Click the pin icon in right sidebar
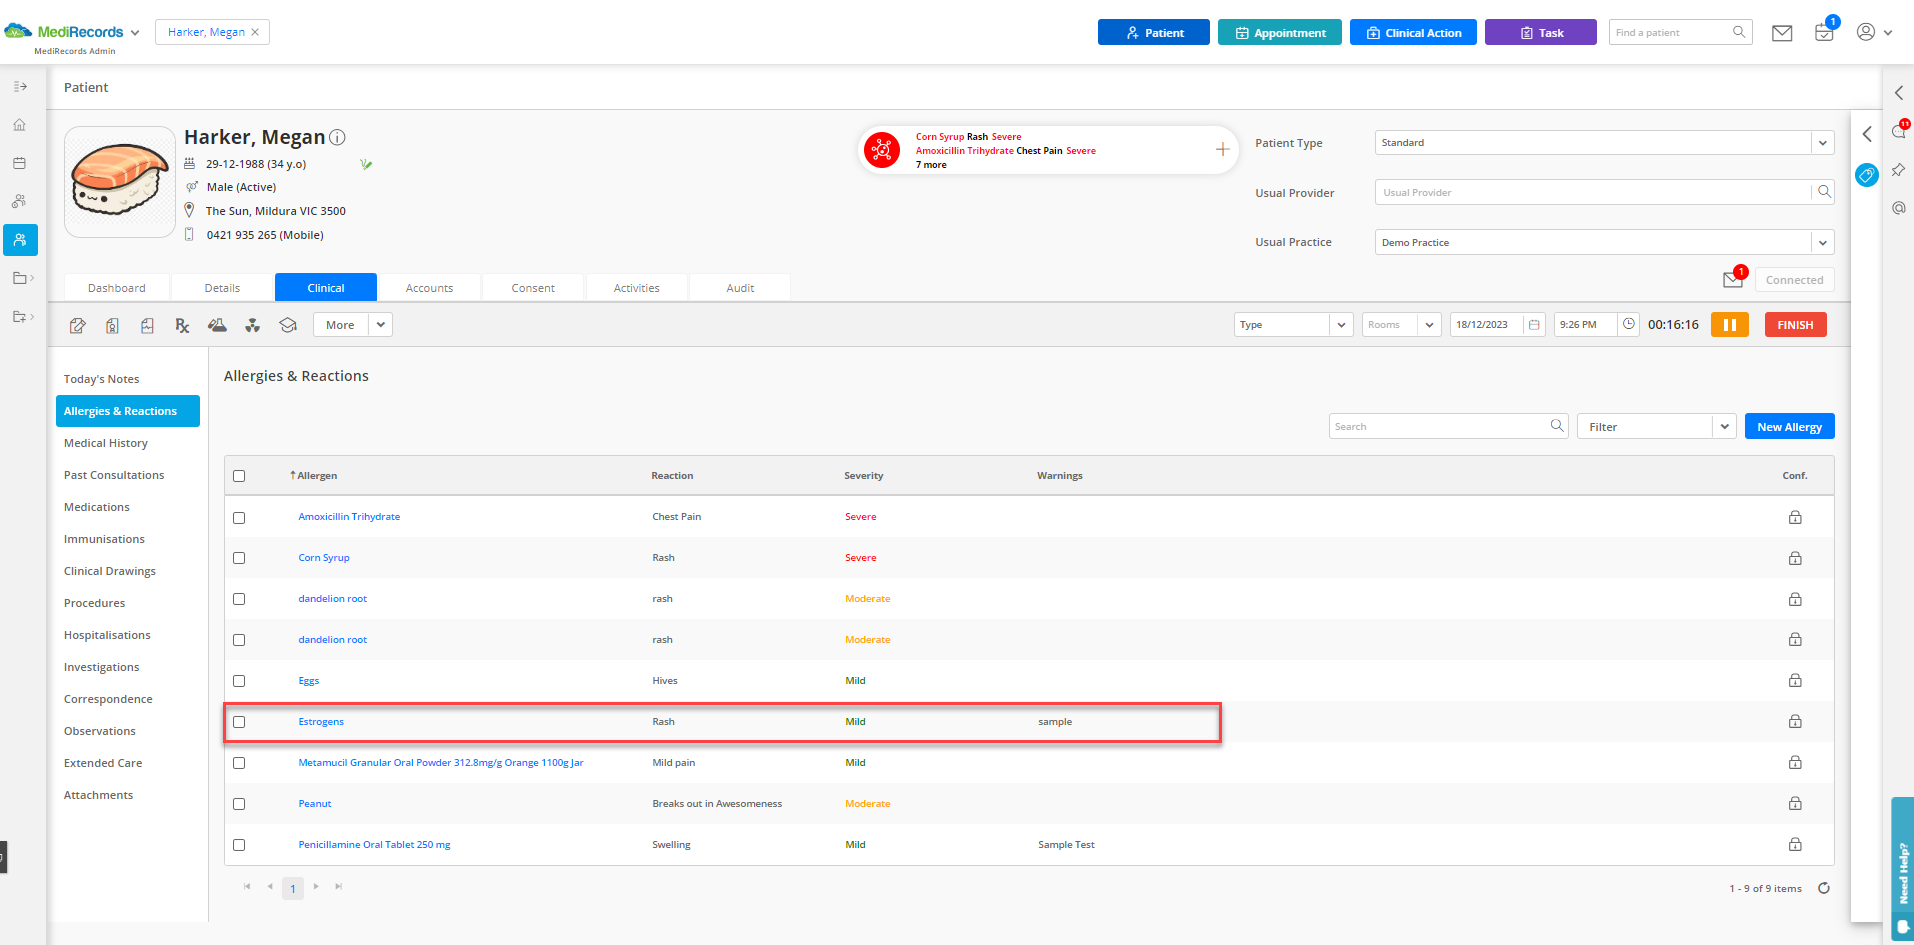The width and height of the screenshot is (1914, 945). [x=1898, y=170]
